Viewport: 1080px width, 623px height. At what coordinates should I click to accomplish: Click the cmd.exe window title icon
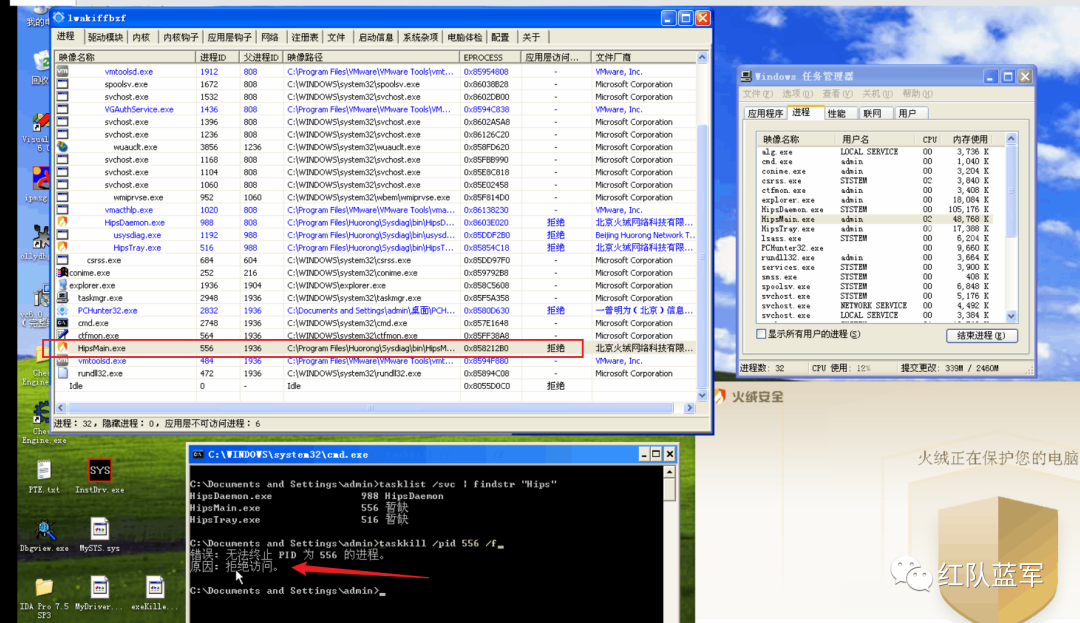point(198,454)
